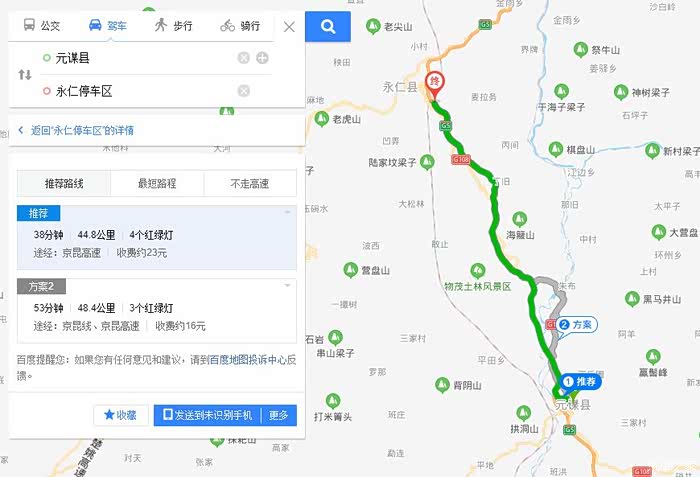Add a waypoint with the plus icon

click(x=262, y=58)
